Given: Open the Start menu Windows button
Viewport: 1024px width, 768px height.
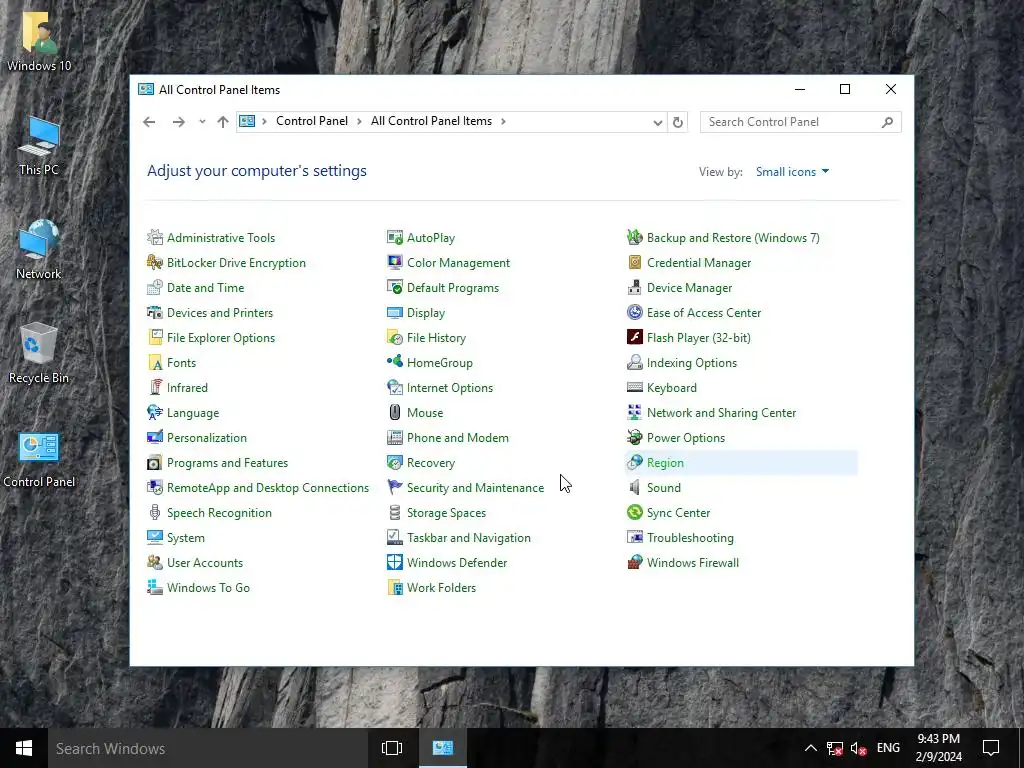Looking at the screenshot, I should [24, 748].
